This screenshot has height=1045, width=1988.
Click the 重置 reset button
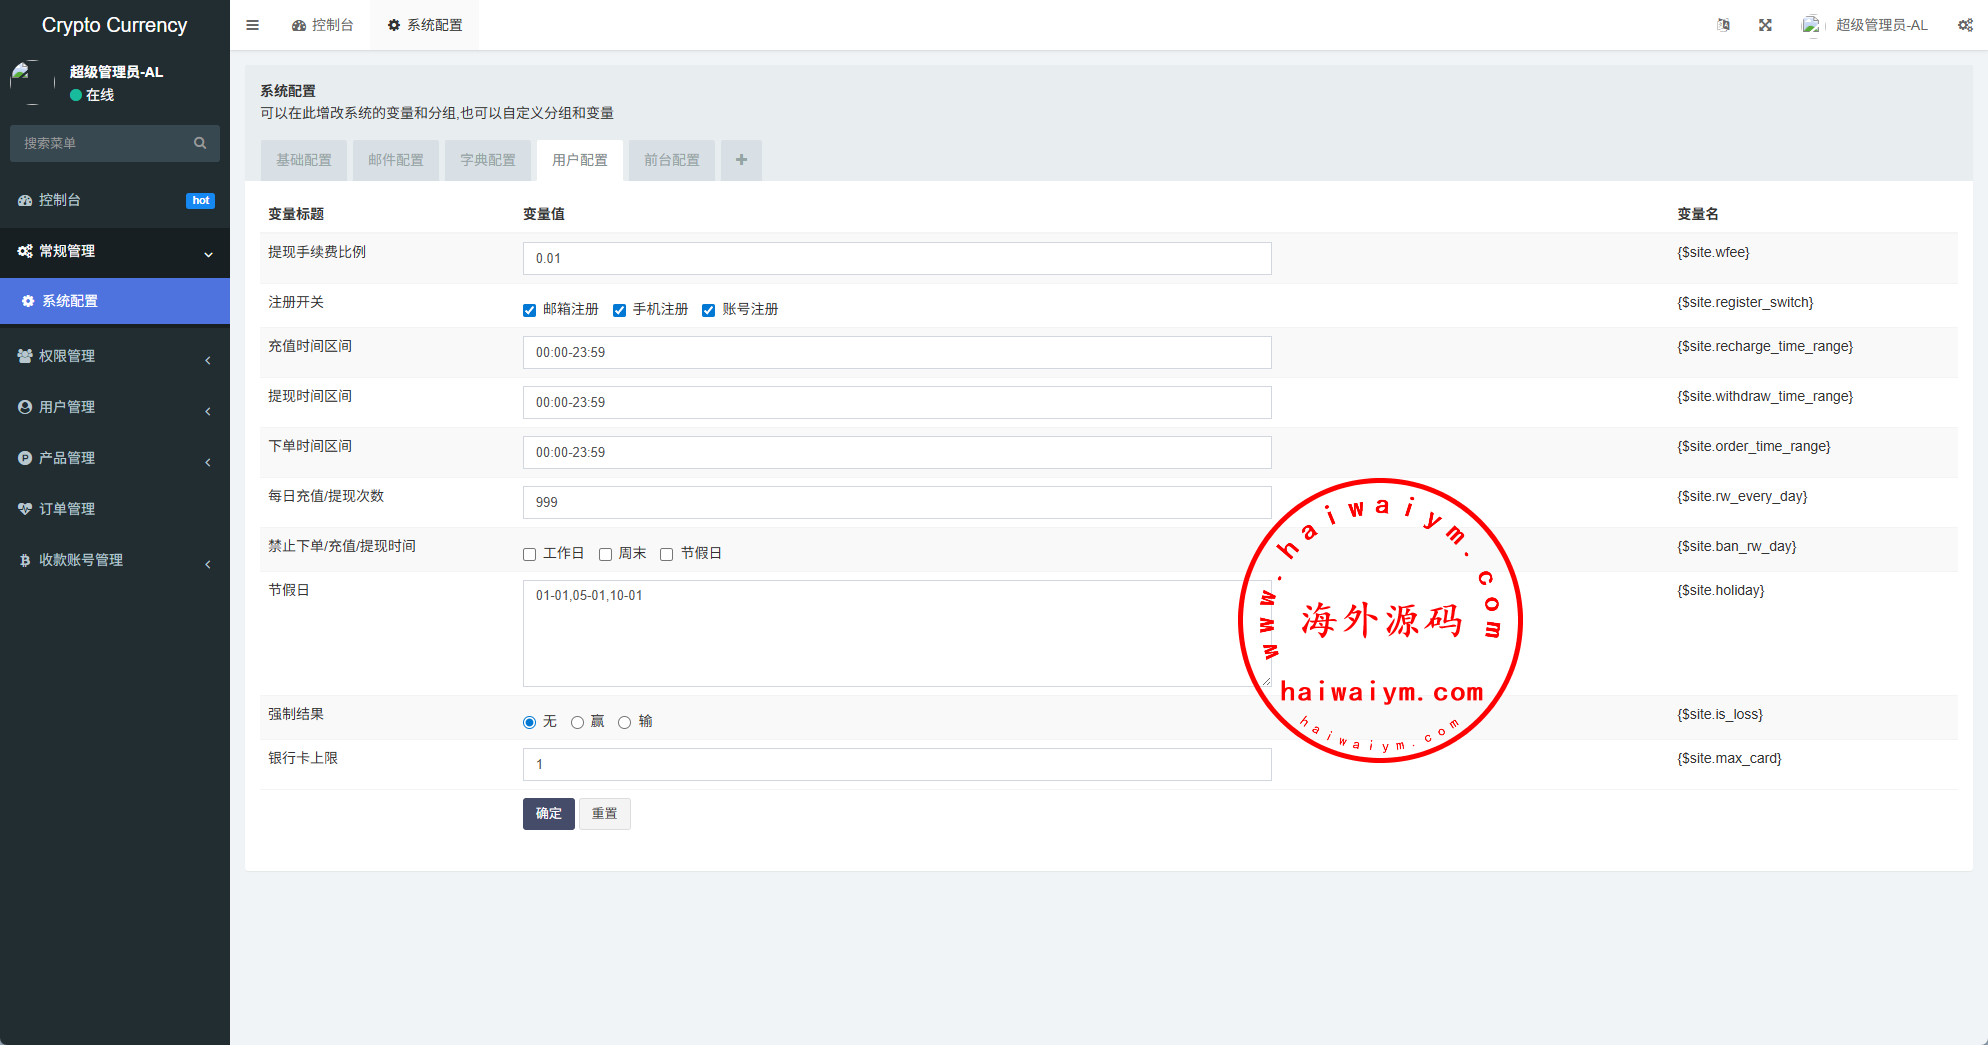point(604,814)
